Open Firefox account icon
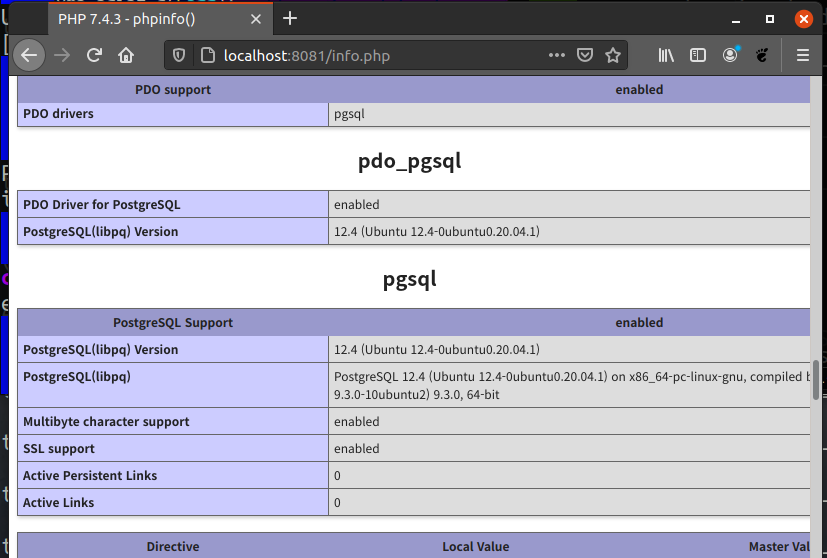This screenshot has height=558, width=827. [730, 55]
